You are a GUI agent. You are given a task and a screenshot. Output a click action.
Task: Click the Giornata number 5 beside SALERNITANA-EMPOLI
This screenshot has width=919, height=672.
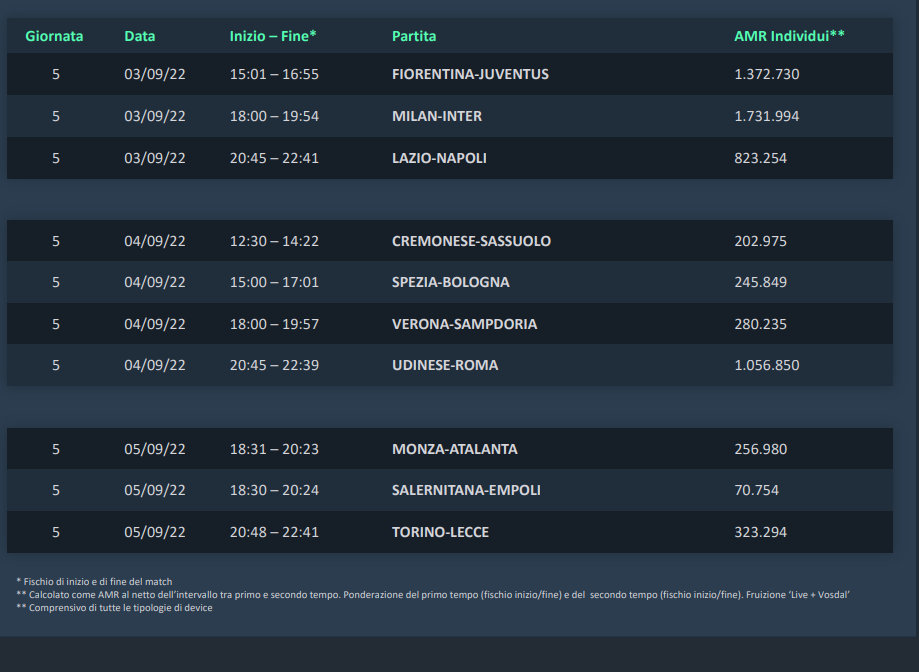click(56, 490)
